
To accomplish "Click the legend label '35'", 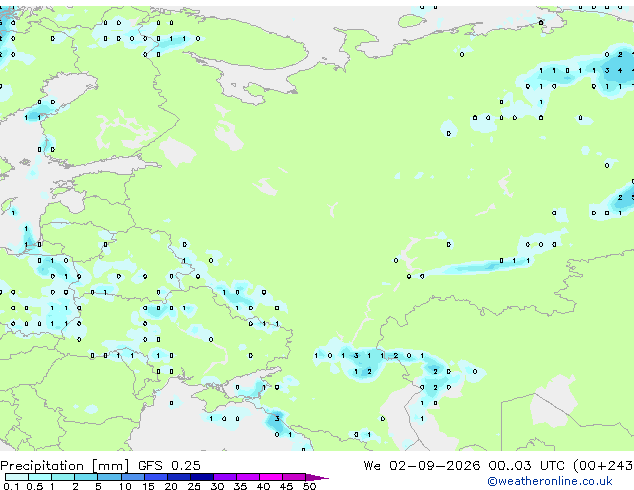I will coord(240,486).
